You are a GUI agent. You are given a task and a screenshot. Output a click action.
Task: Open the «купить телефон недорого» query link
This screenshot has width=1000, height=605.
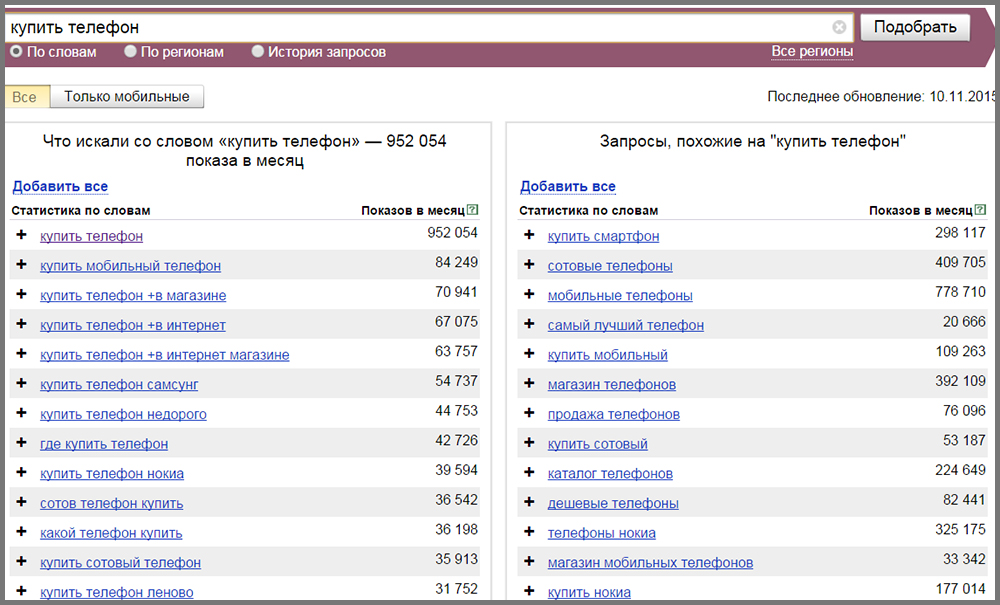[123, 414]
